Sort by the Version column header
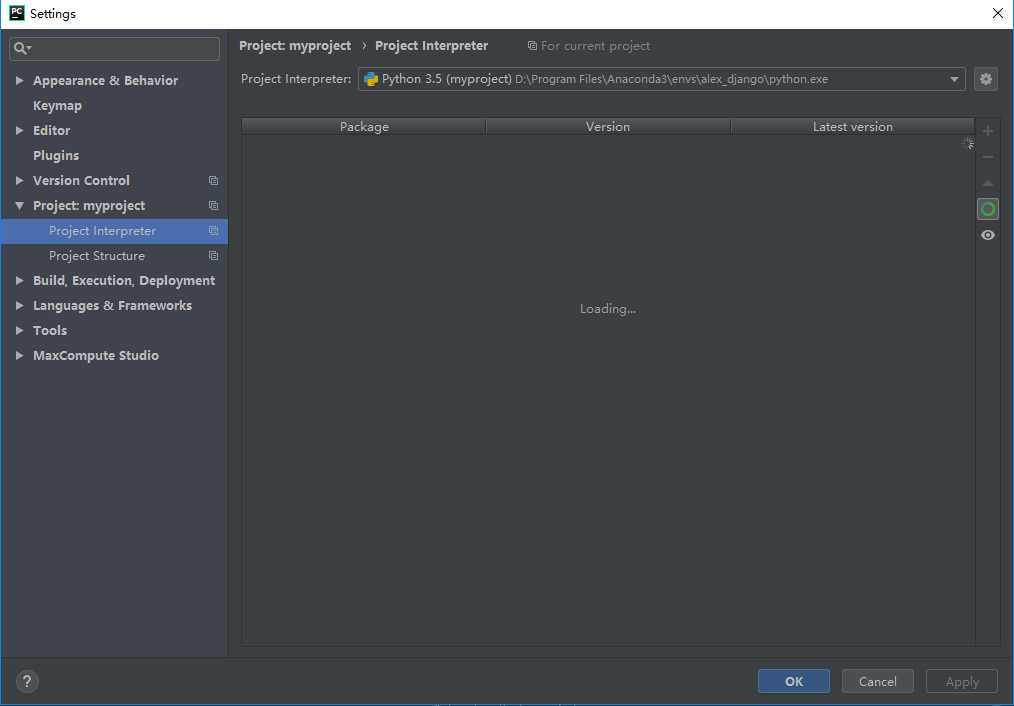Viewport: 1014px width, 706px height. click(608, 127)
